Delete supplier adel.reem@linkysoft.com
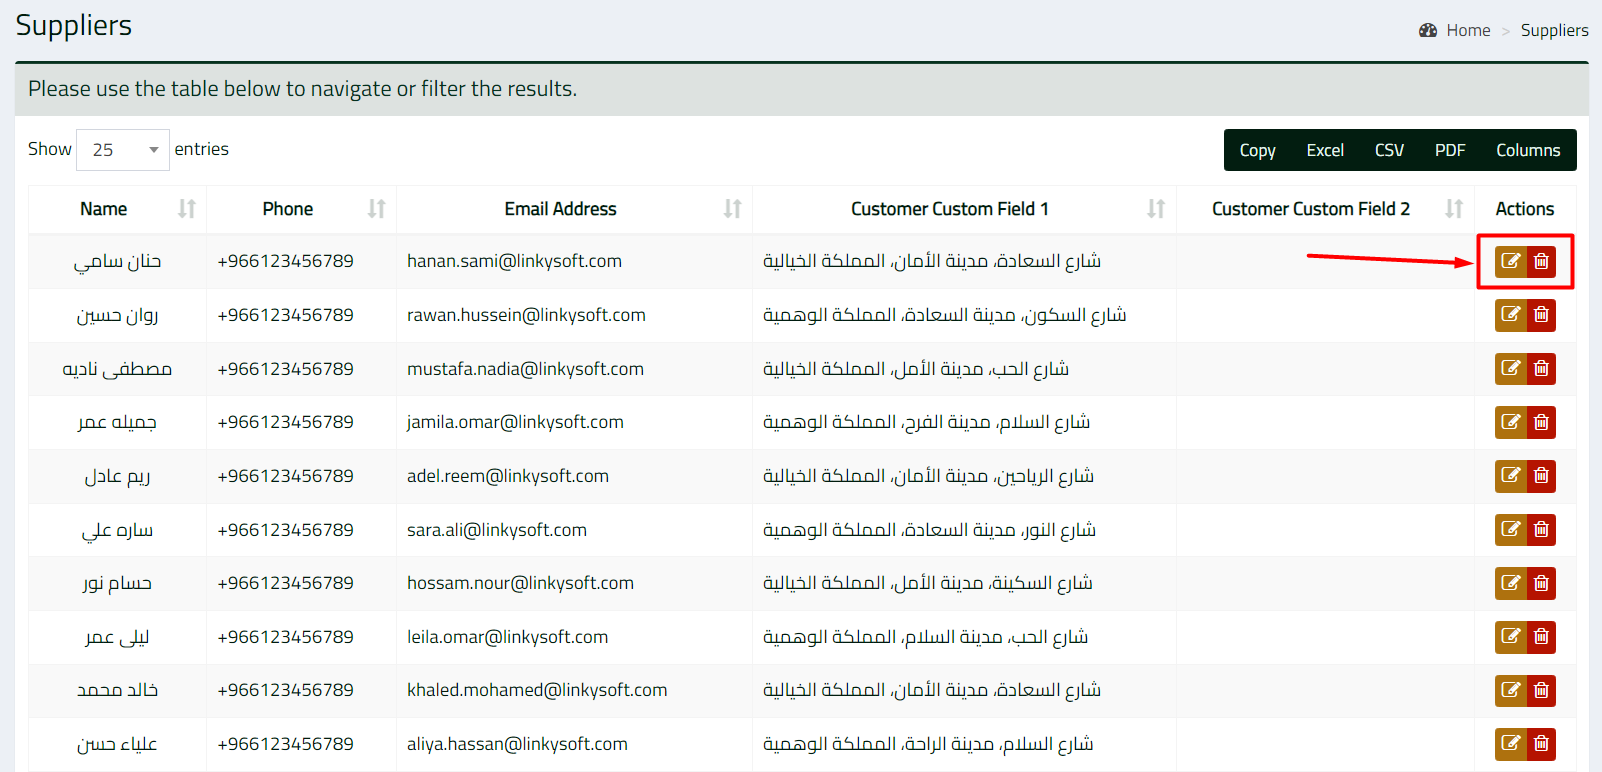The height and width of the screenshot is (772, 1602). point(1541,476)
